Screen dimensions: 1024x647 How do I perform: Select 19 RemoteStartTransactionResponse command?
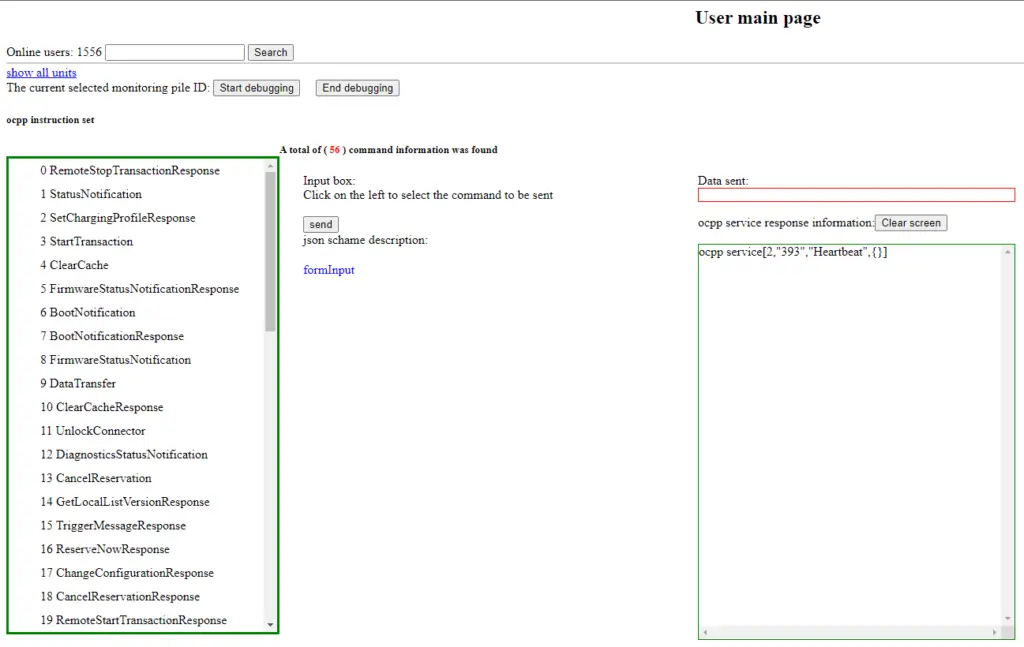point(134,620)
